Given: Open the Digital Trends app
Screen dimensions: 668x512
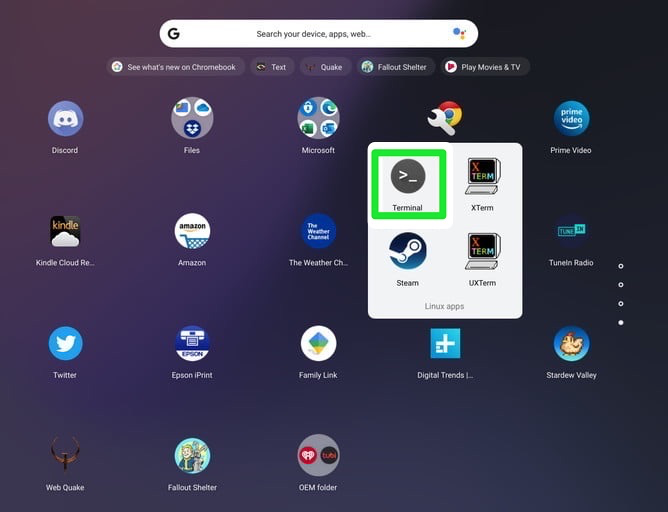Looking at the screenshot, I should tap(445, 343).
